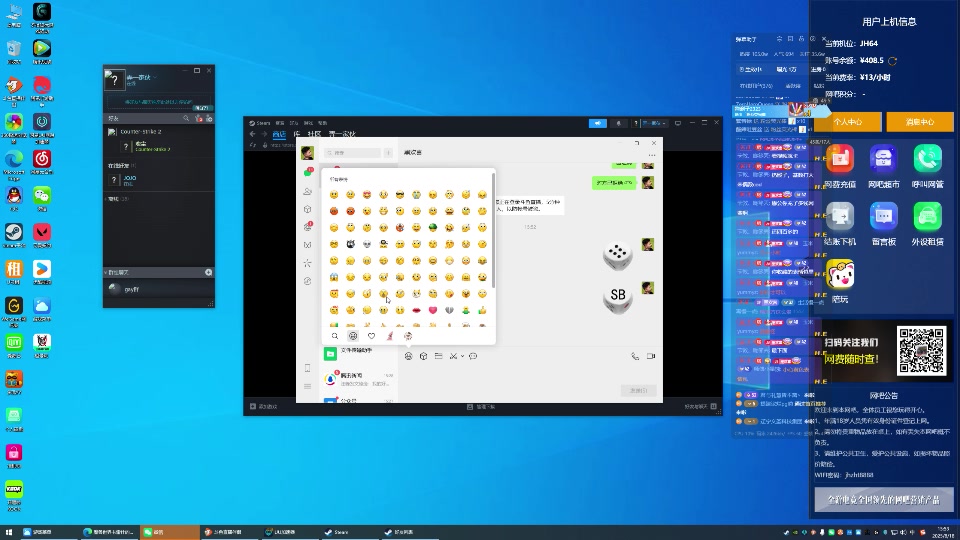
Task: Pick the thumbs-up emoji
Action: pos(482,310)
